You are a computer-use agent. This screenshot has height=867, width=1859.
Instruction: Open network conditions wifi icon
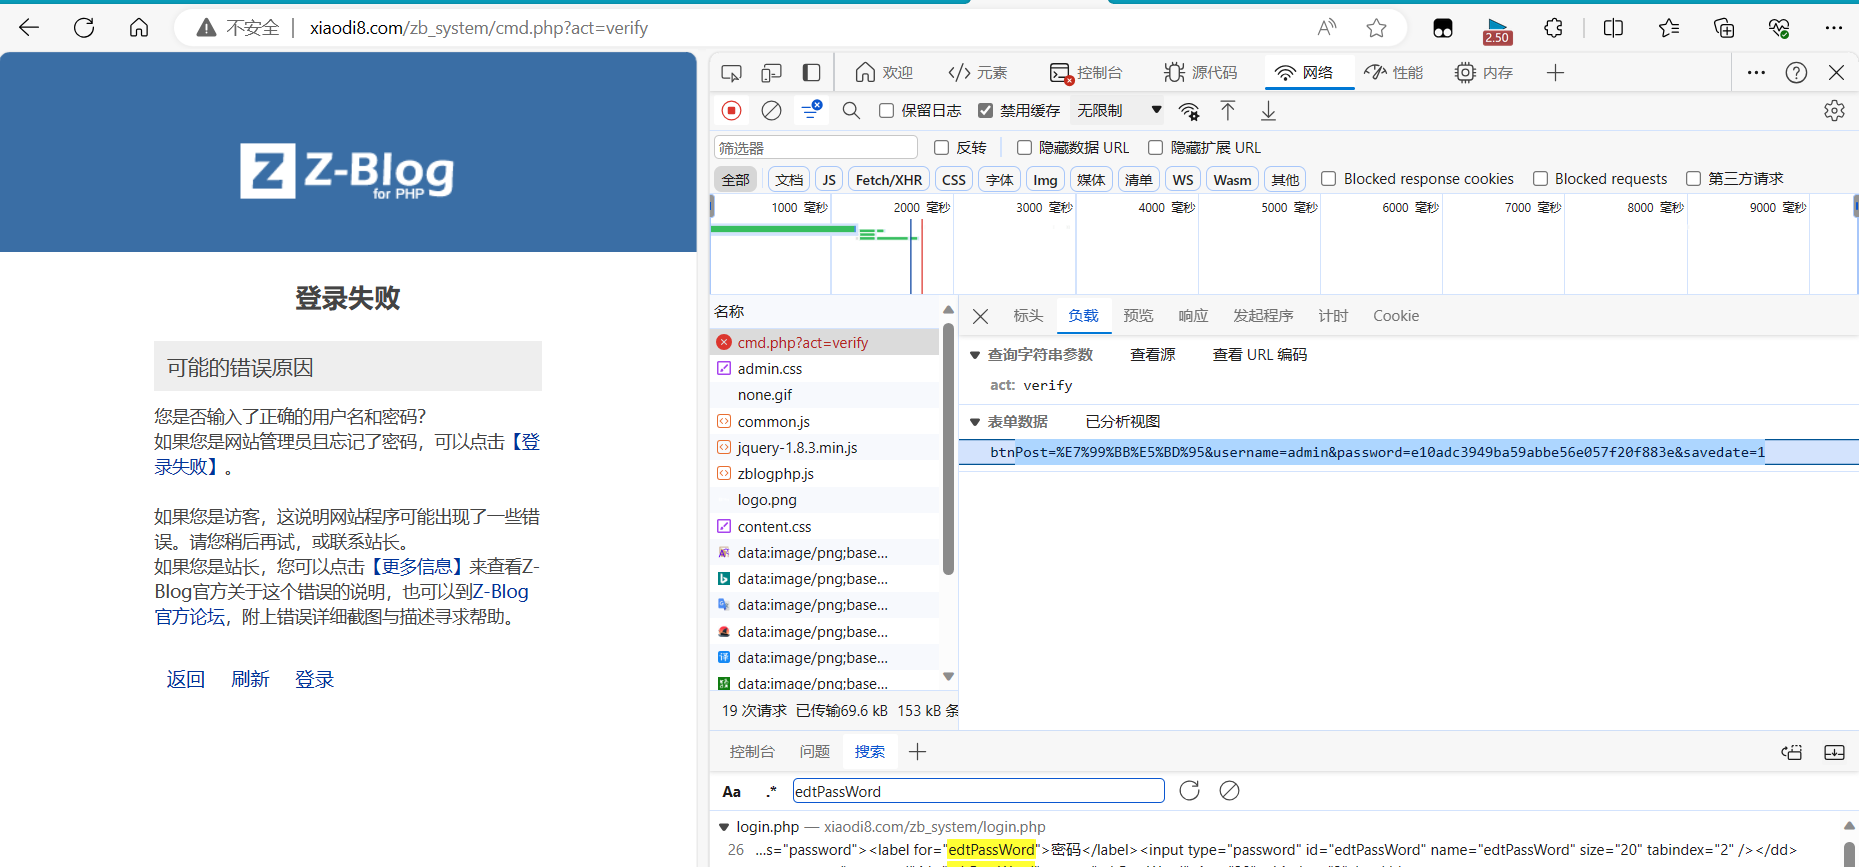pos(1189,111)
